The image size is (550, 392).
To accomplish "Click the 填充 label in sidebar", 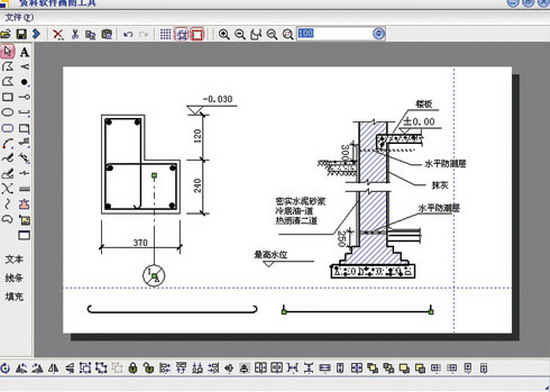I will click(14, 297).
